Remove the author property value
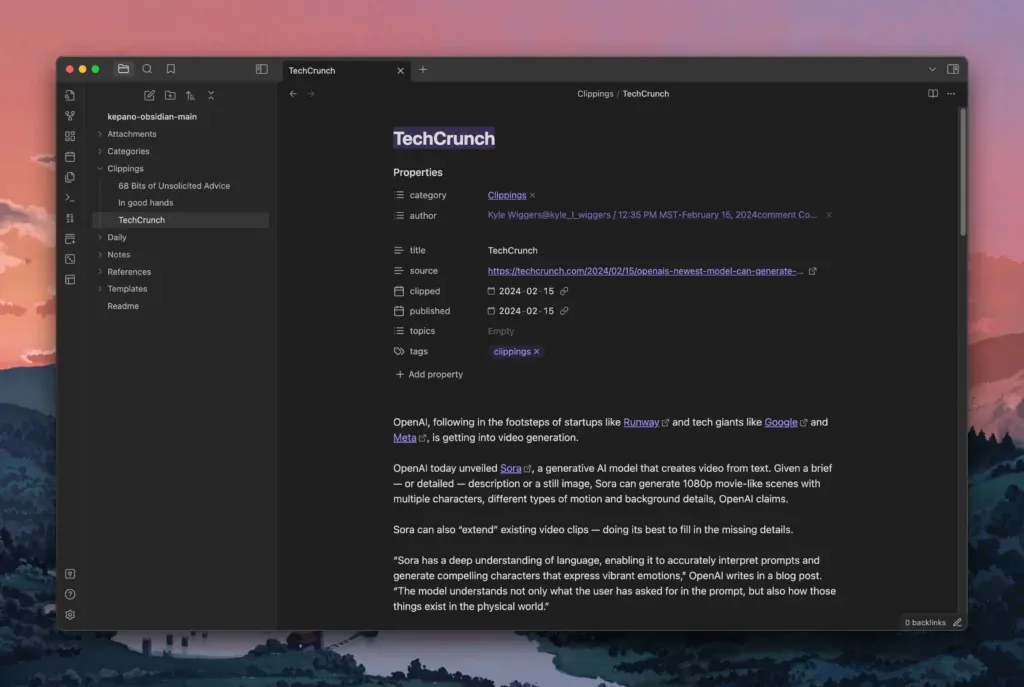The width and height of the screenshot is (1024, 687). (829, 215)
